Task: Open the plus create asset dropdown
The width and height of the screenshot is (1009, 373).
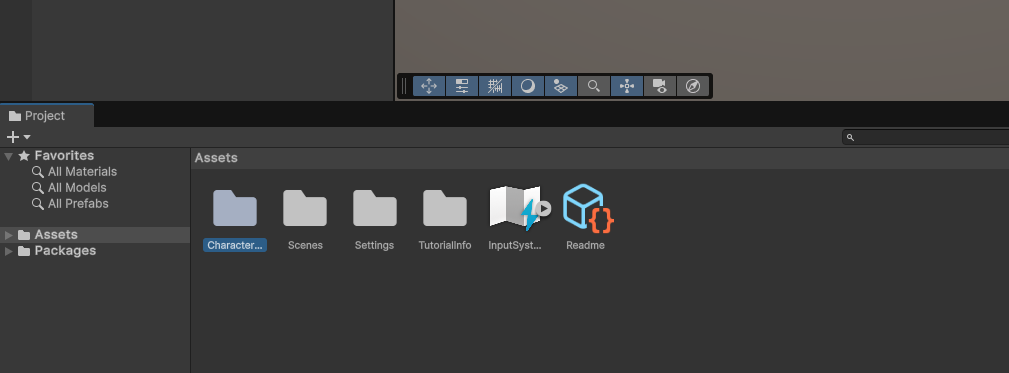Action: (18, 137)
